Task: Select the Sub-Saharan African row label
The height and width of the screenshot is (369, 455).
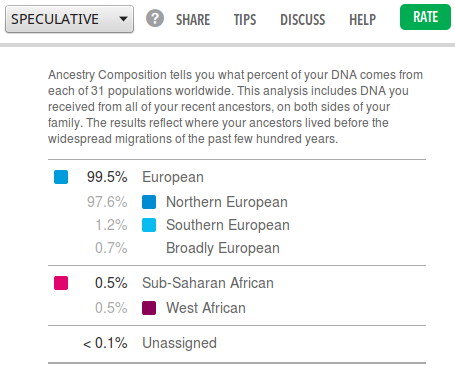Action: tap(208, 283)
